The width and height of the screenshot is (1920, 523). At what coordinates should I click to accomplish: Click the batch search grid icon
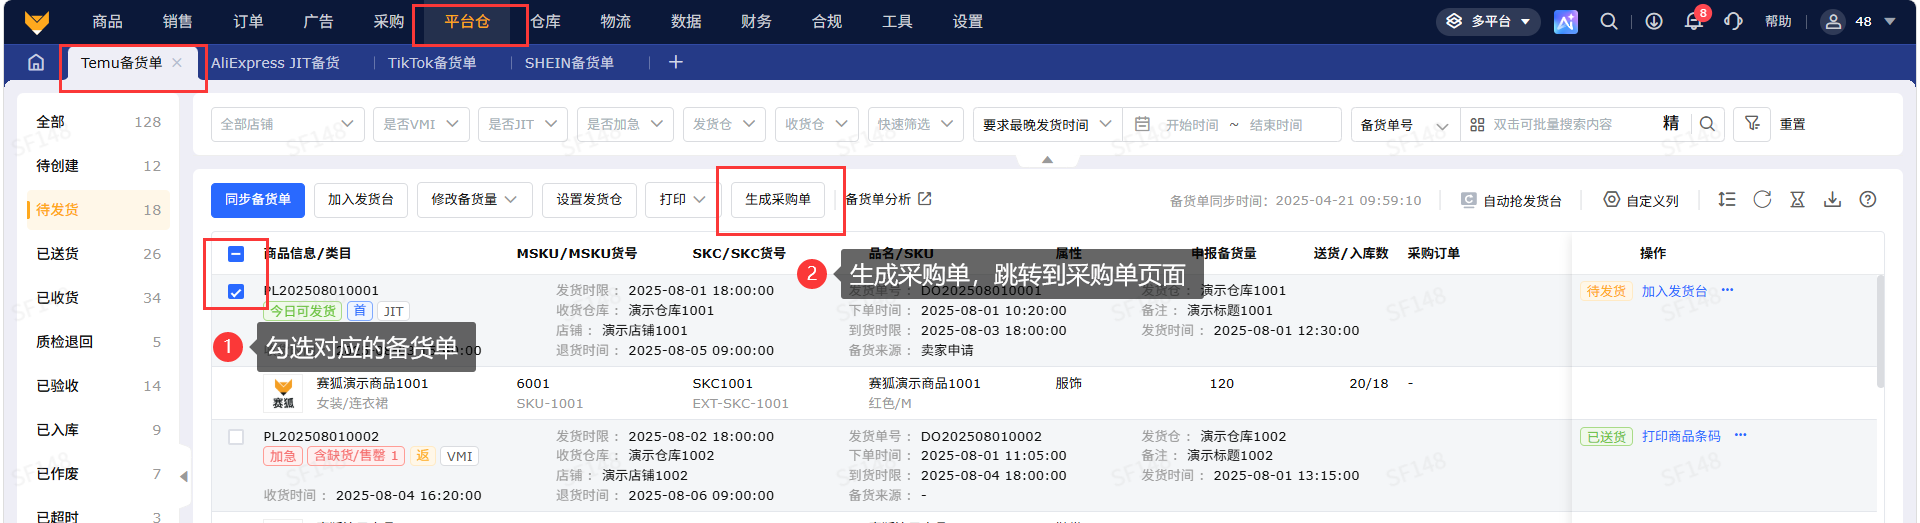pyautogui.click(x=1477, y=124)
